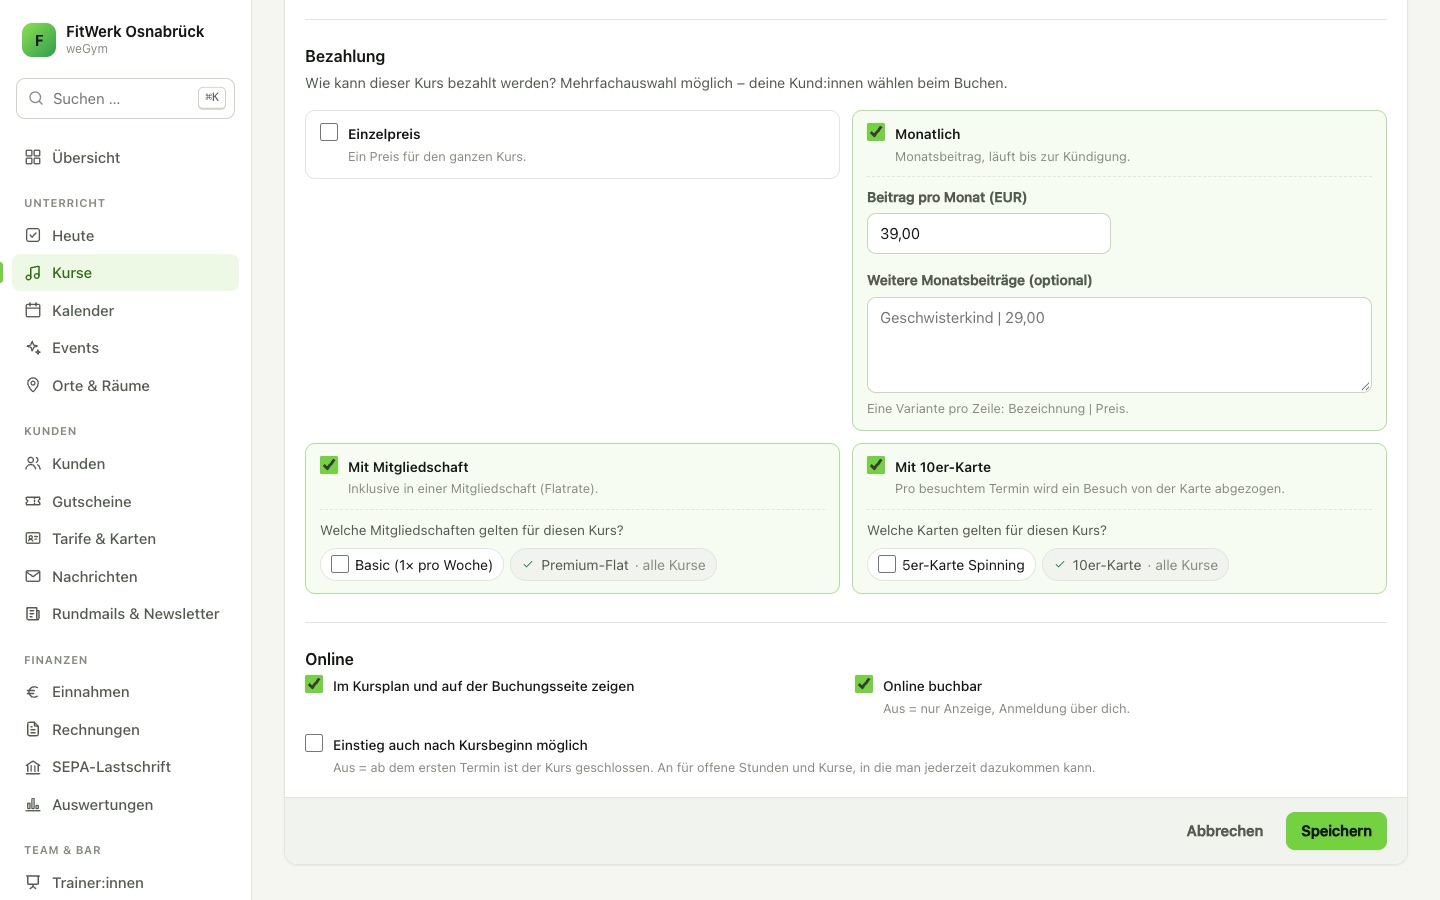Click the Orte & Räume pin icon

click(x=33, y=385)
